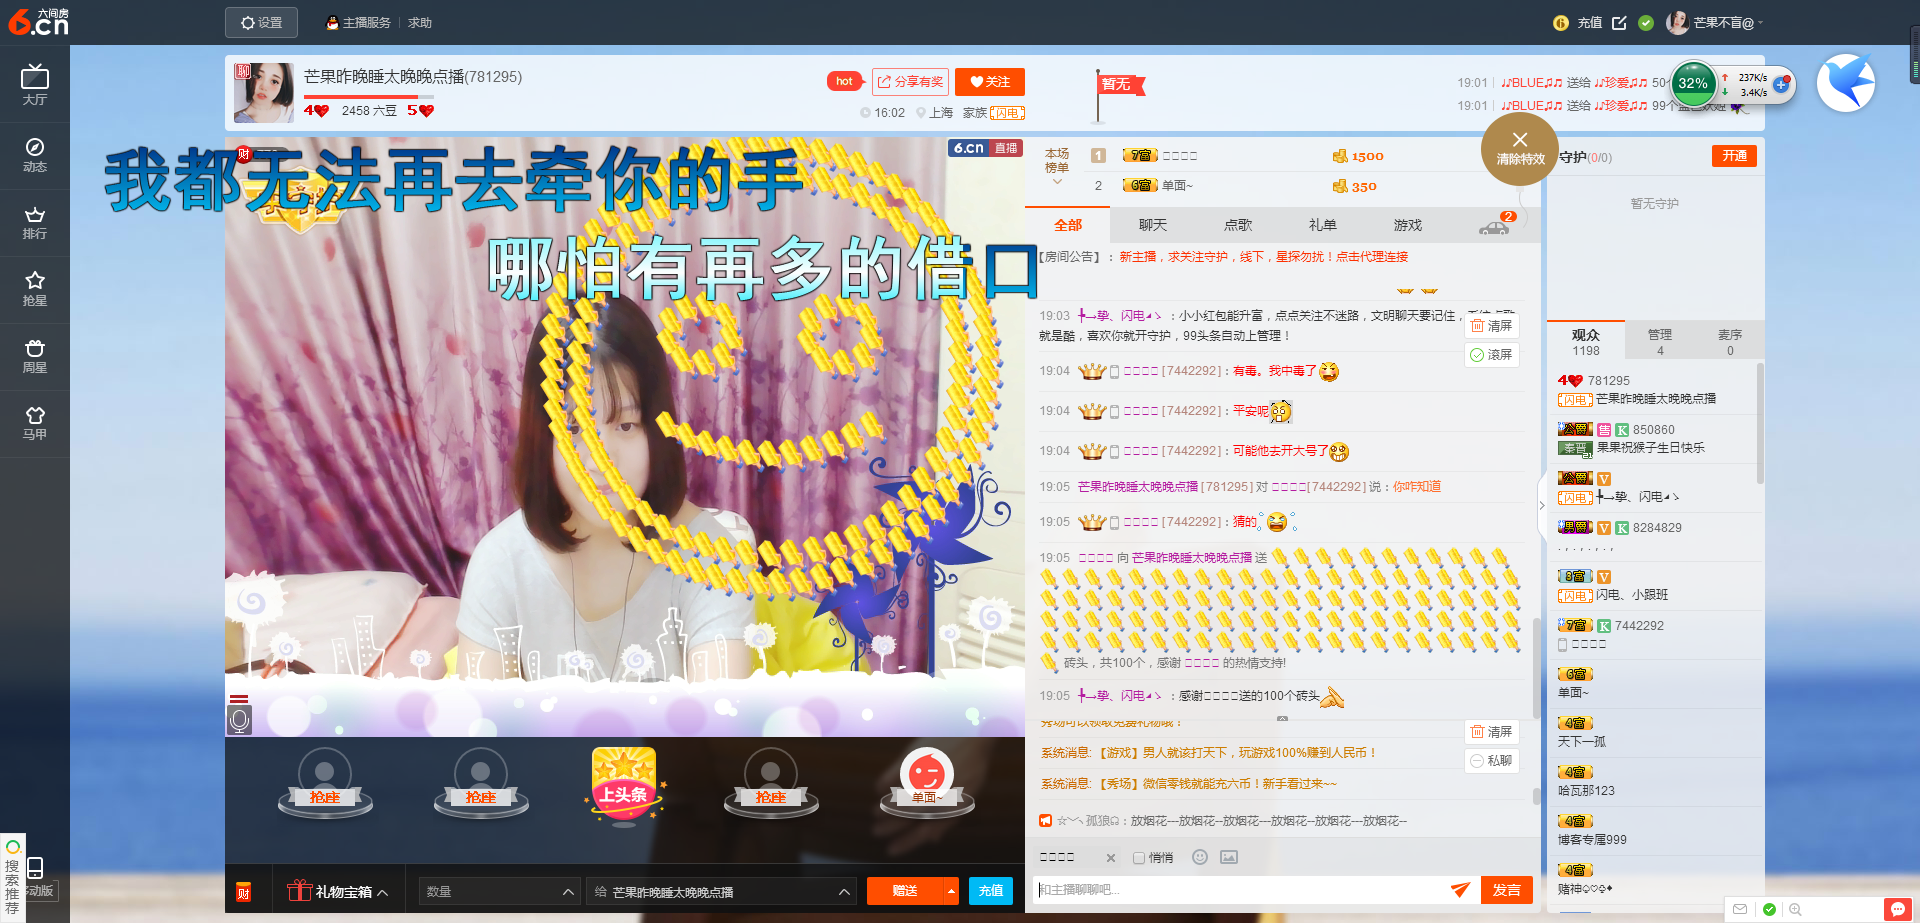Open the emoji smiley picker
This screenshot has width=1920, height=923.
coord(1200,857)
